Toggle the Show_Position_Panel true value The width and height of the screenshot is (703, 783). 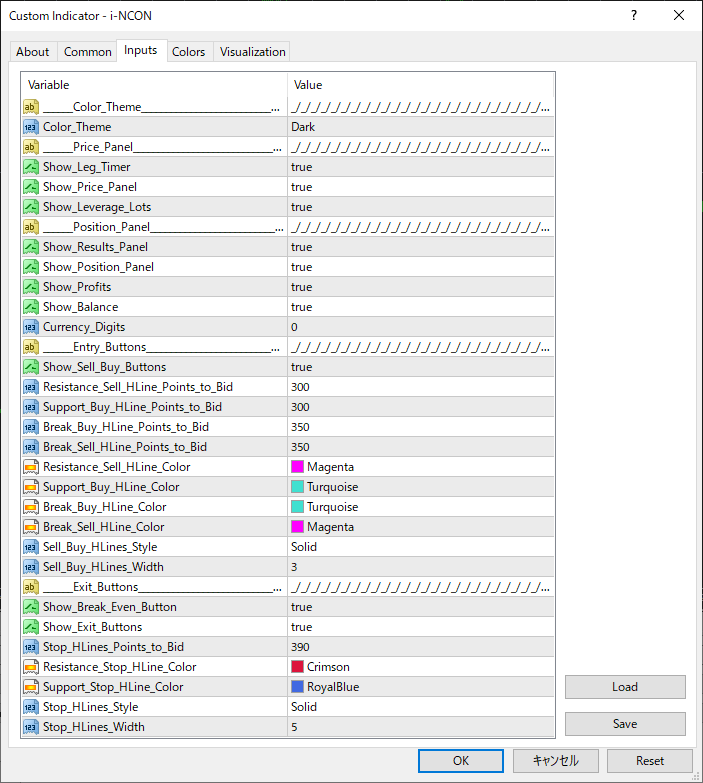(421, 267)
